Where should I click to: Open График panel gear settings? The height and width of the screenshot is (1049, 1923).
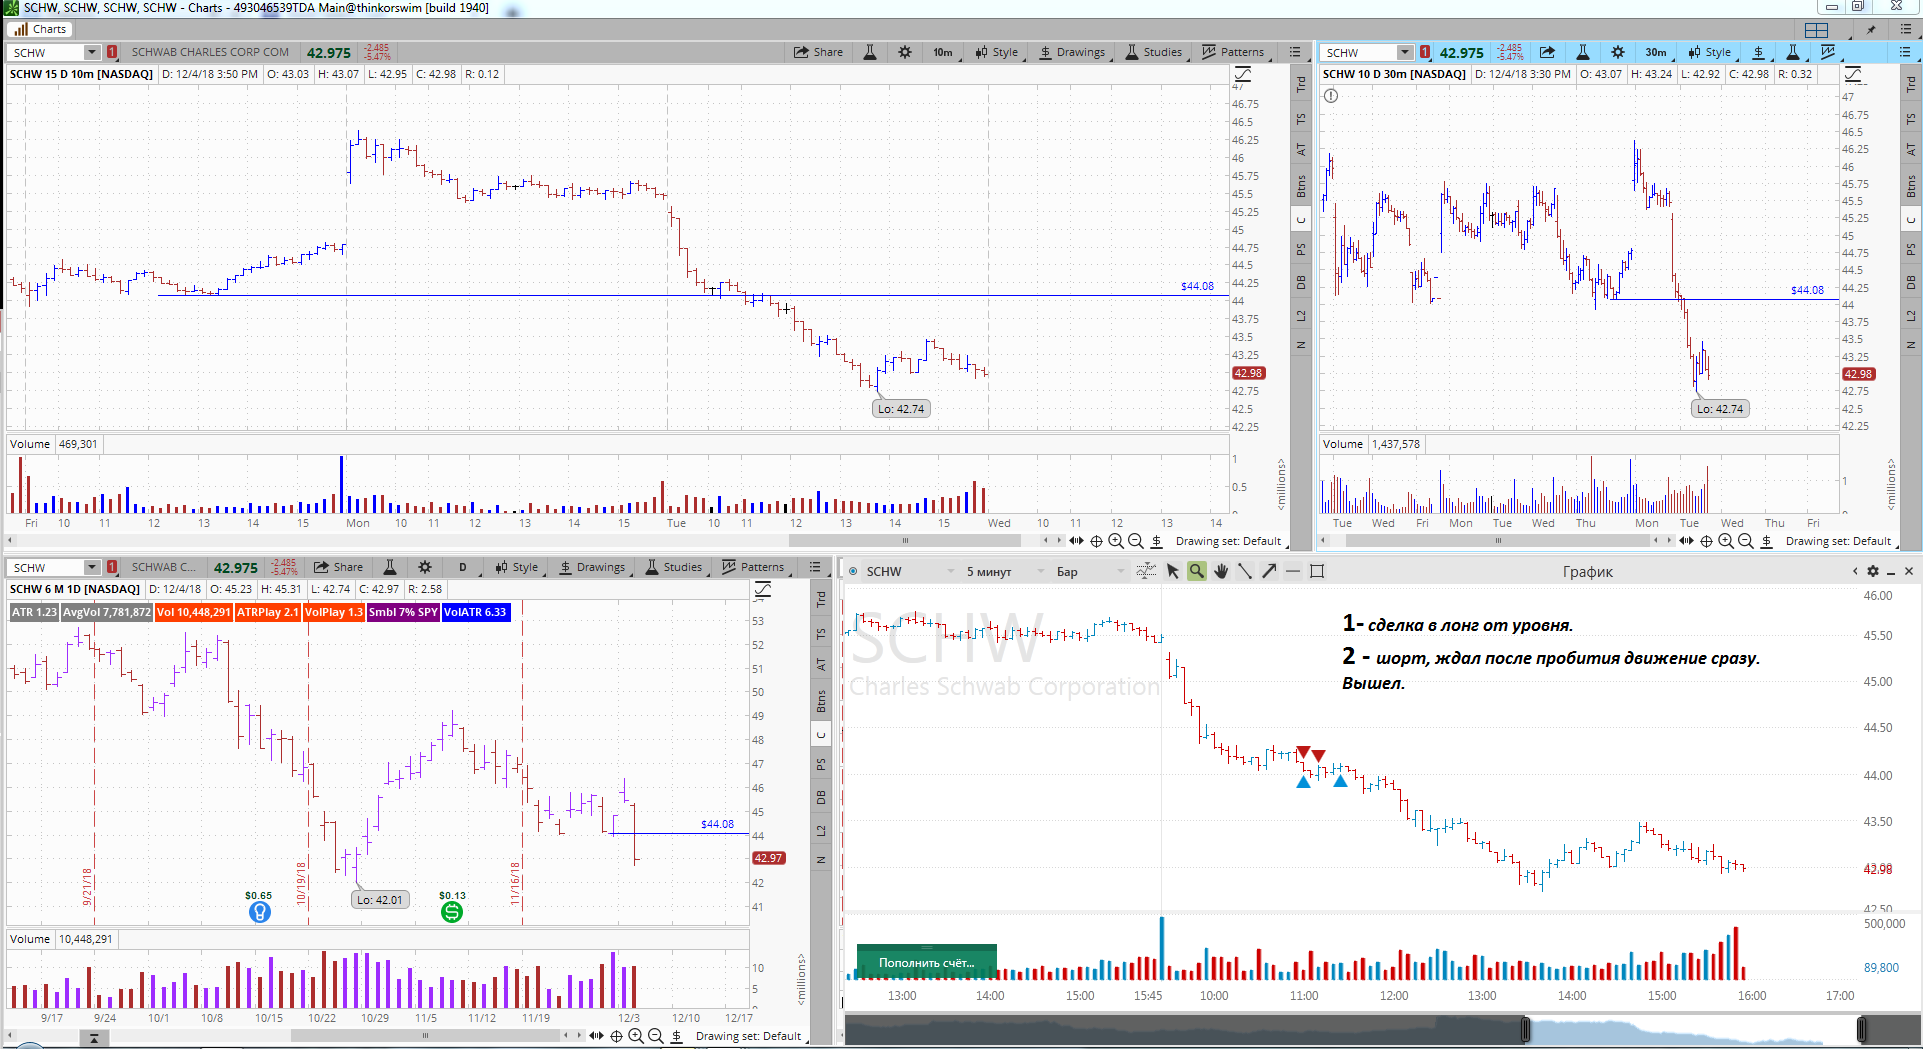click(1873, 571)
